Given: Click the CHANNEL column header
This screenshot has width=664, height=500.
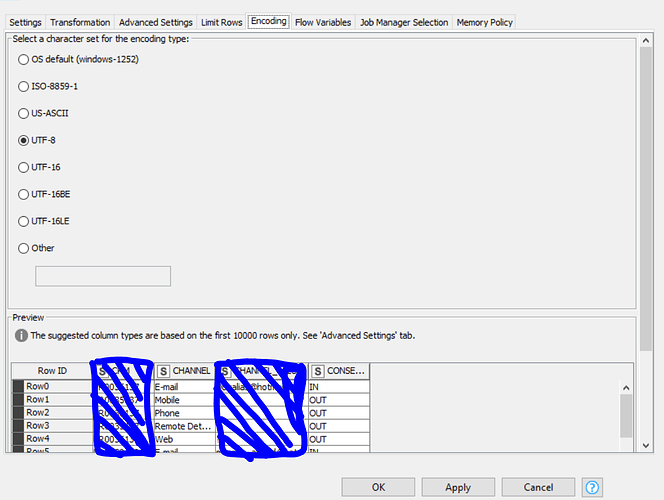Looking at the screenshot, I should point(184,371).
